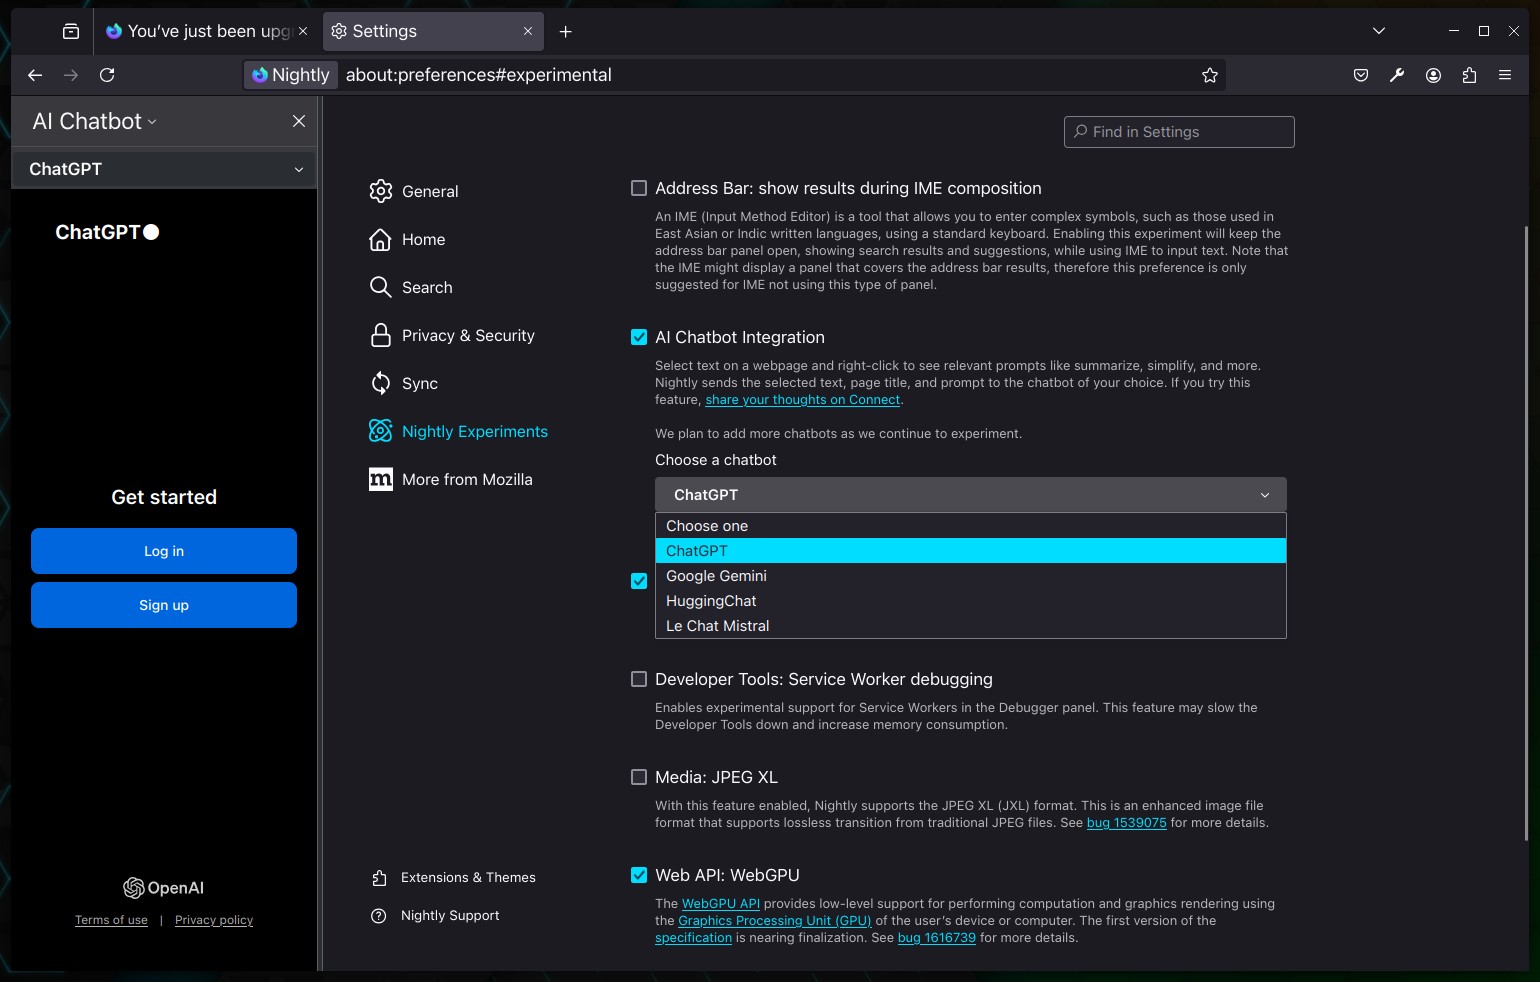Viewport: 1540px width, 982px height.
Task: Open bug 1539075 link
Action: 1126,823
